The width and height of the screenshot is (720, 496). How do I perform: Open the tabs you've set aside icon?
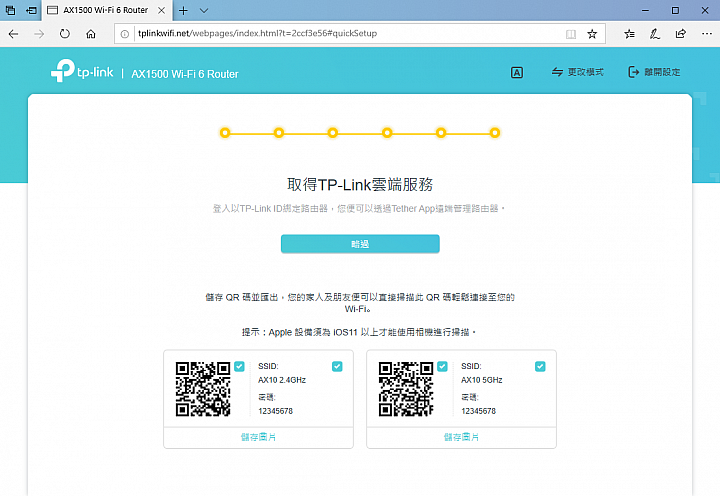point(10,10)
